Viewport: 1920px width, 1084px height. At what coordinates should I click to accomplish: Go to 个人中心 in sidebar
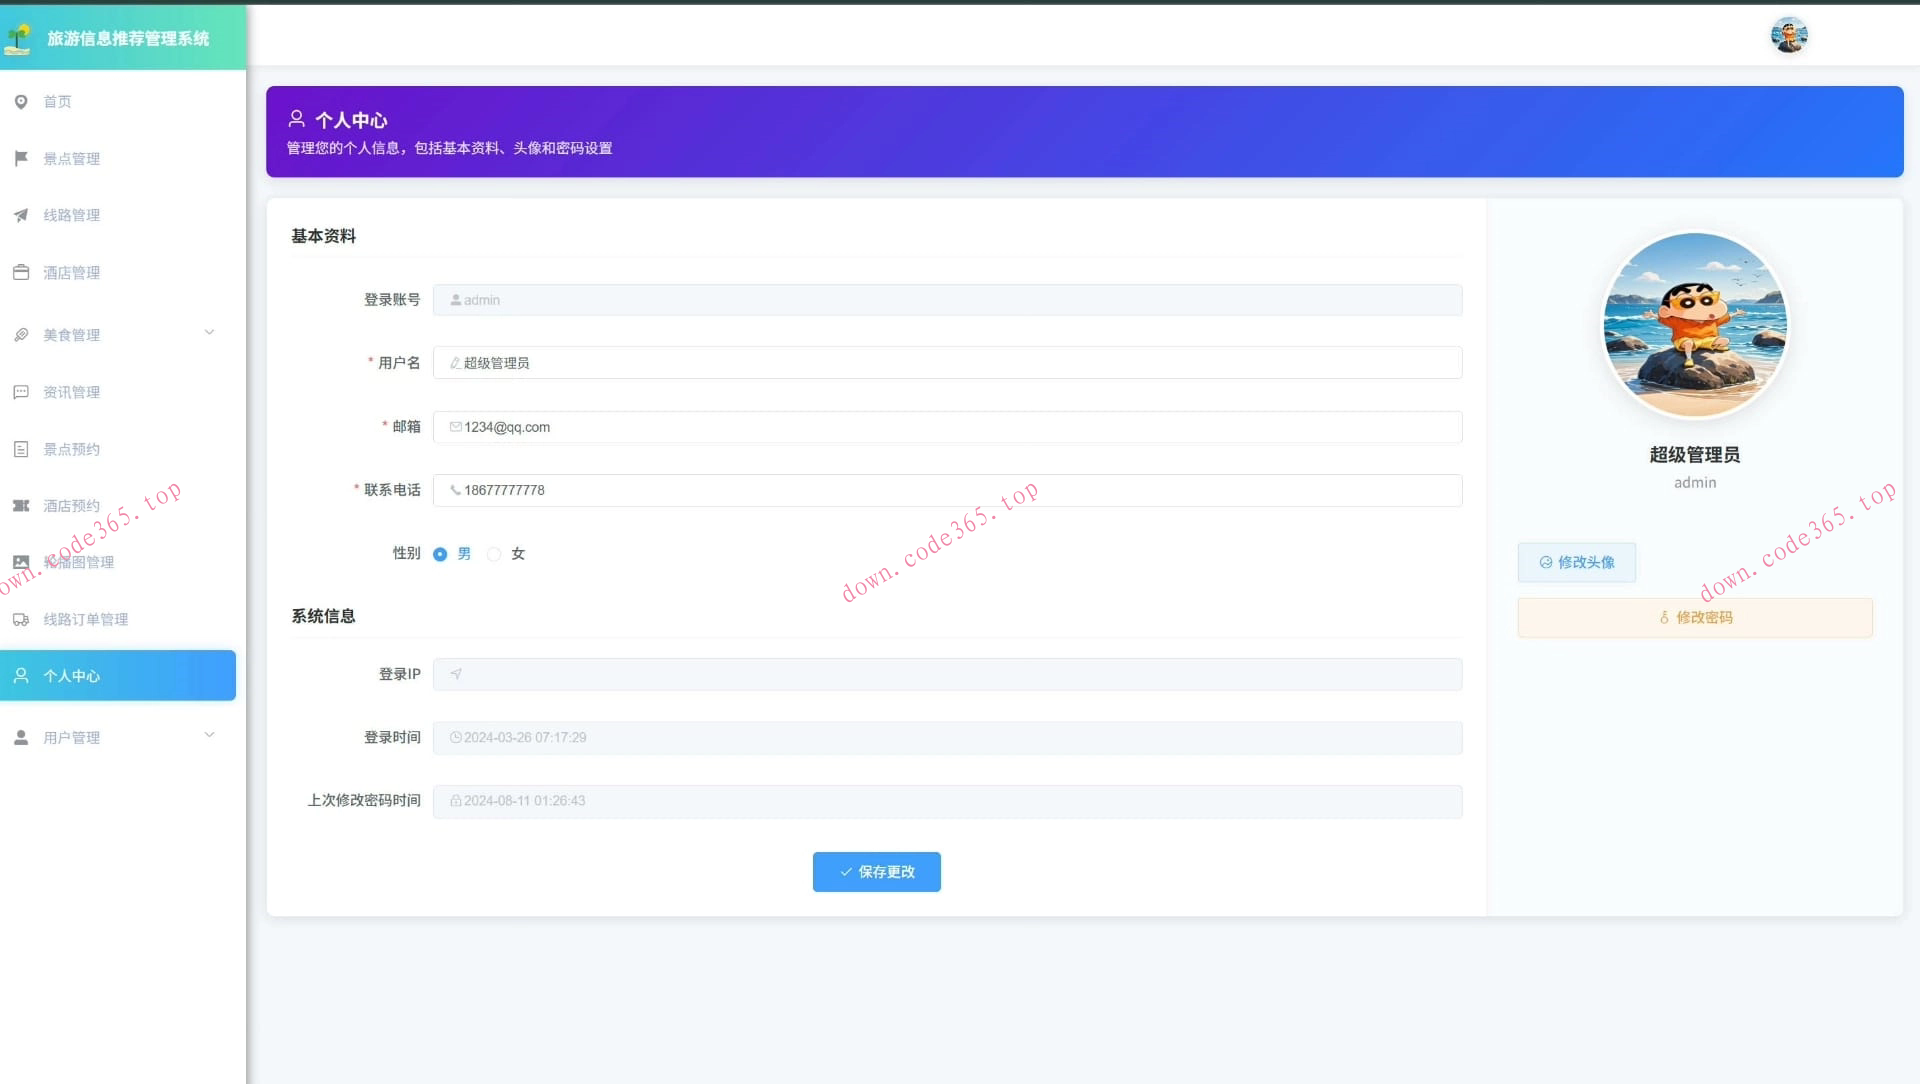pyautogui.click(x=118, y=676)
